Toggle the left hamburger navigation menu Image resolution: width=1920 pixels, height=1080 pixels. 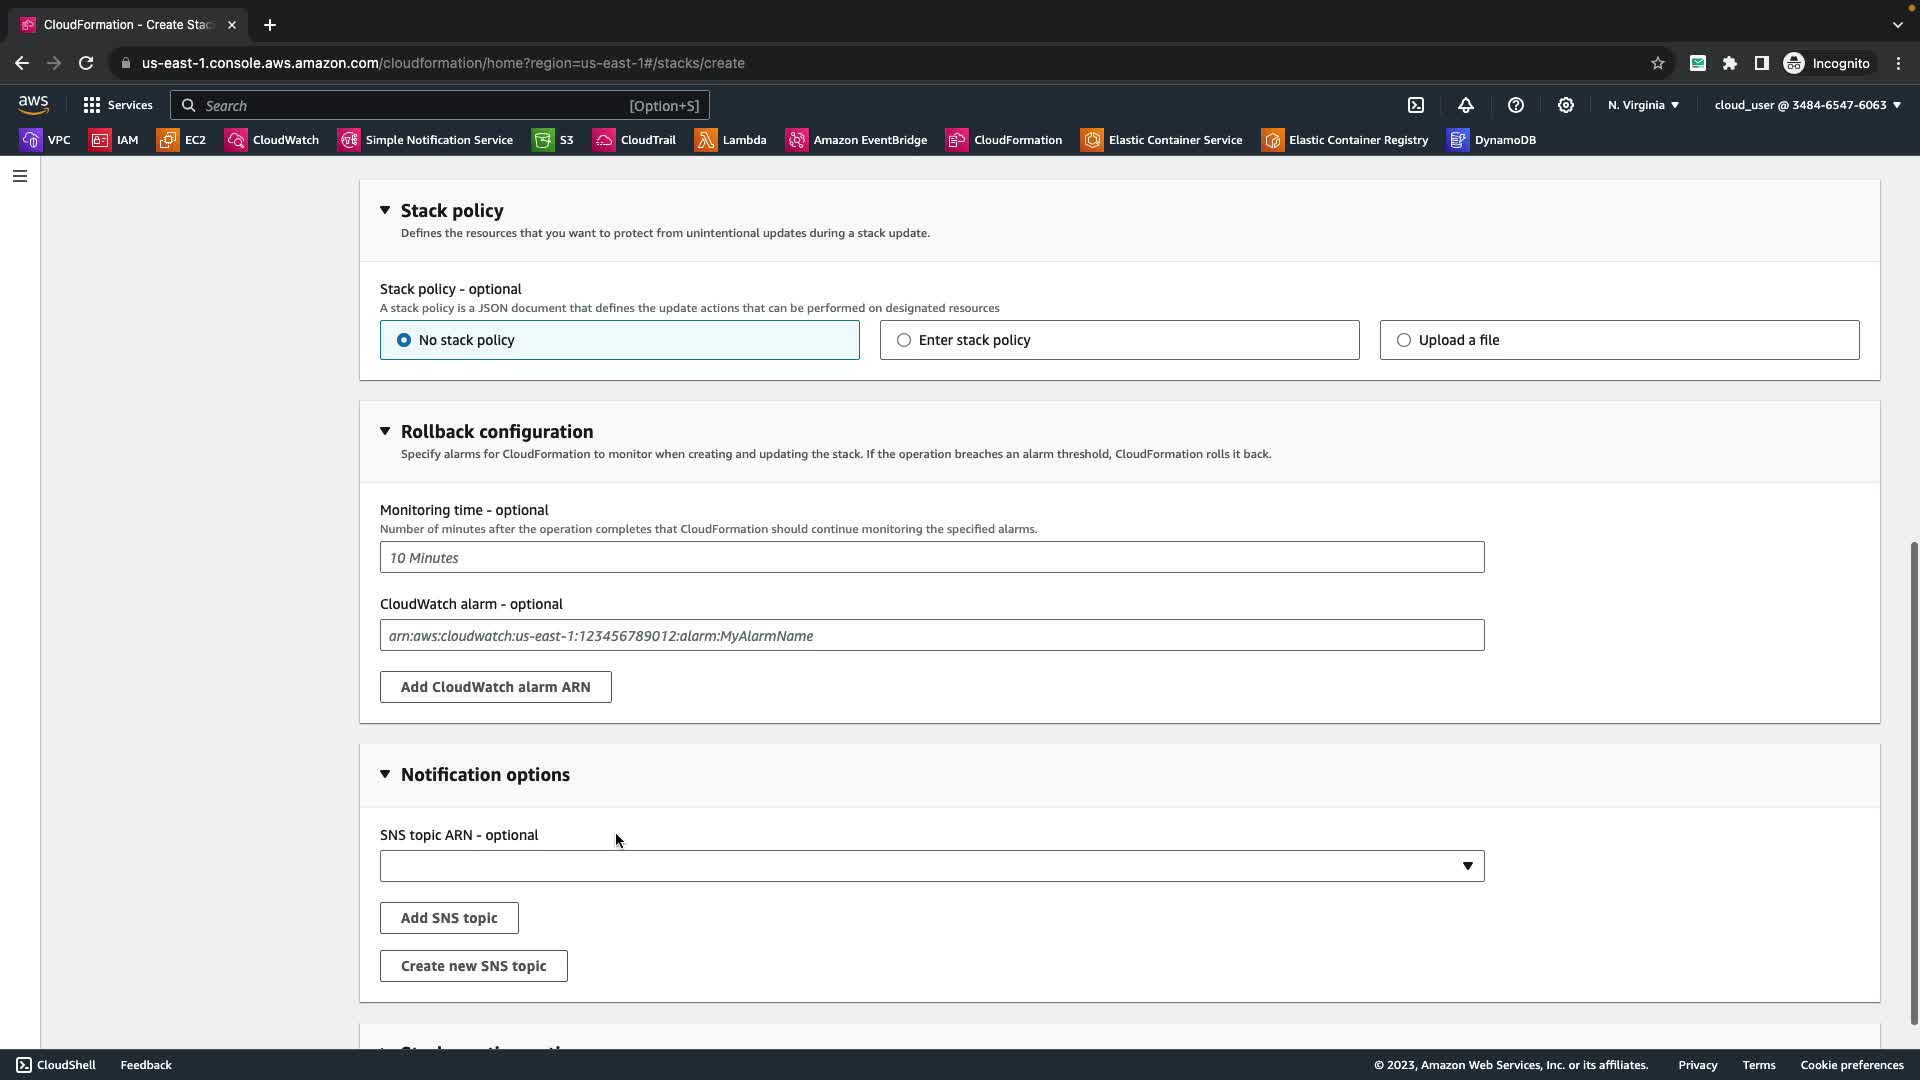[20, 176]
